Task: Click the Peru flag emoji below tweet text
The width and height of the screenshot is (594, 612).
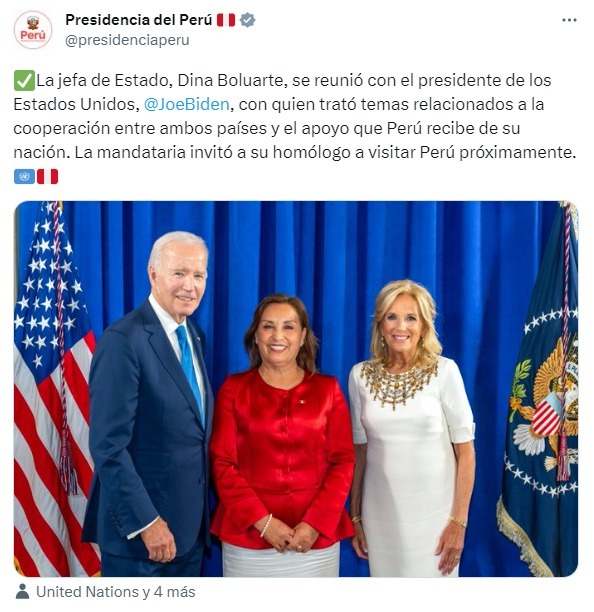Action: (x=47, y=176)
